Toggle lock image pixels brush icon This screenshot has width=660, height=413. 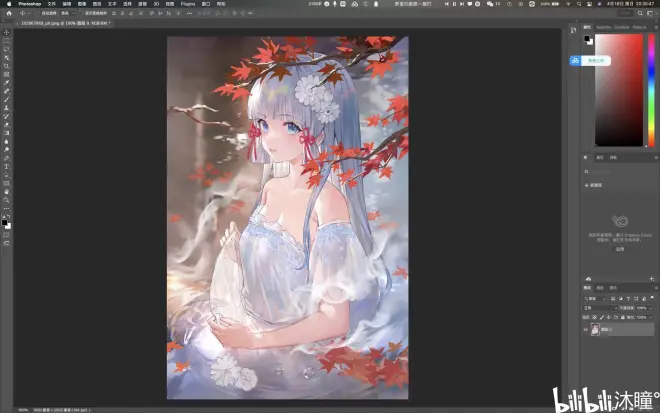coord(601,317)
